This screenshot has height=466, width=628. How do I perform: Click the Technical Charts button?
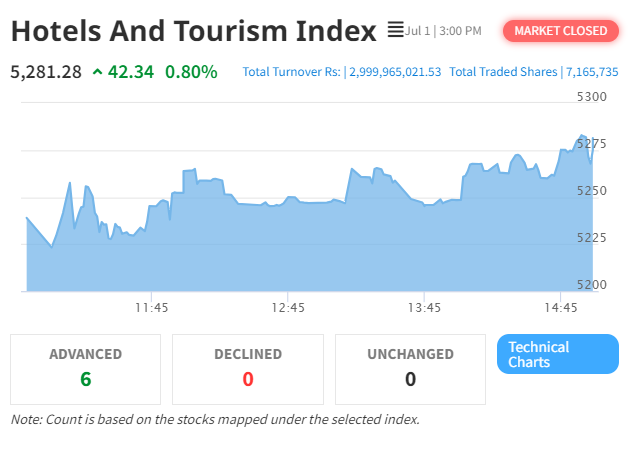pos(558,354)
